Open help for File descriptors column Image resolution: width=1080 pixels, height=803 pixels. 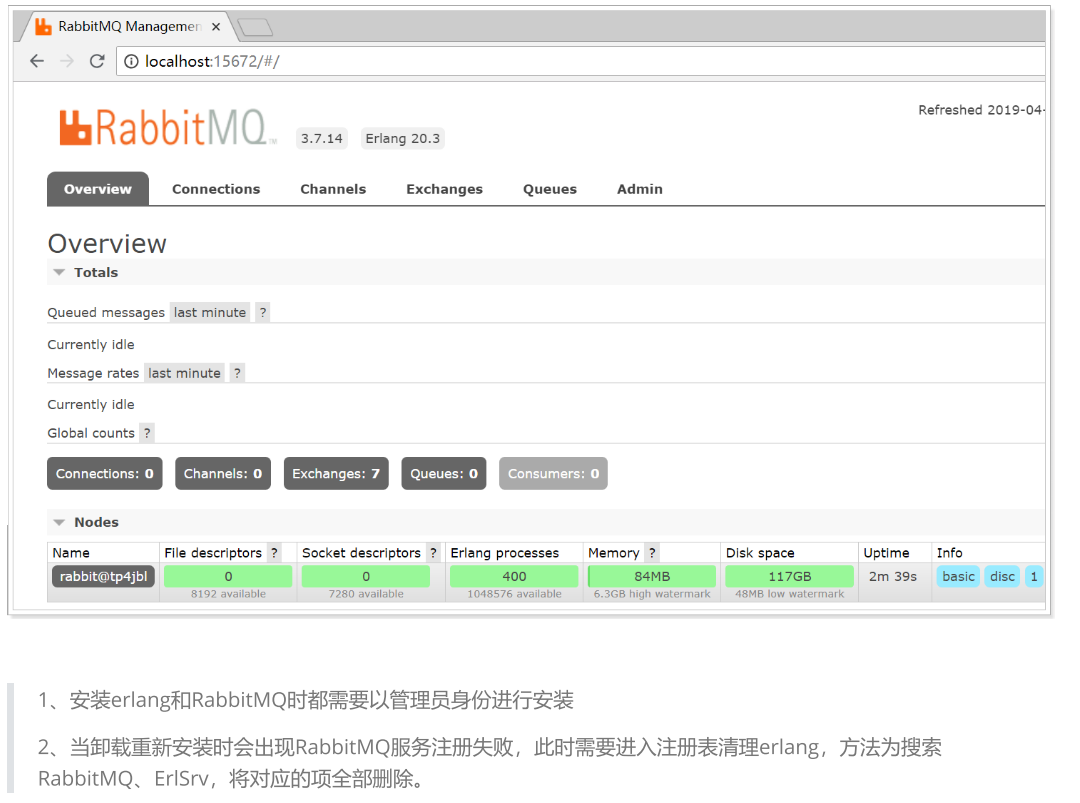[x=274, y=553]
